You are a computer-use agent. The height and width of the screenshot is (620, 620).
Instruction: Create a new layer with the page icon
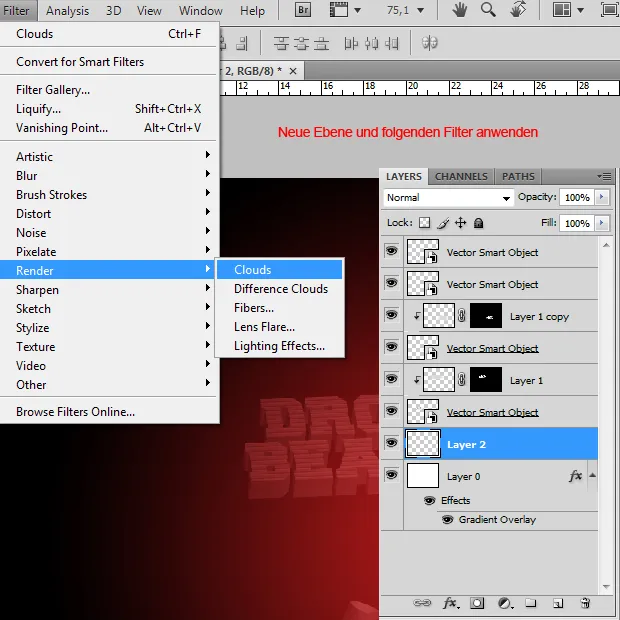(x=558, y=603)
